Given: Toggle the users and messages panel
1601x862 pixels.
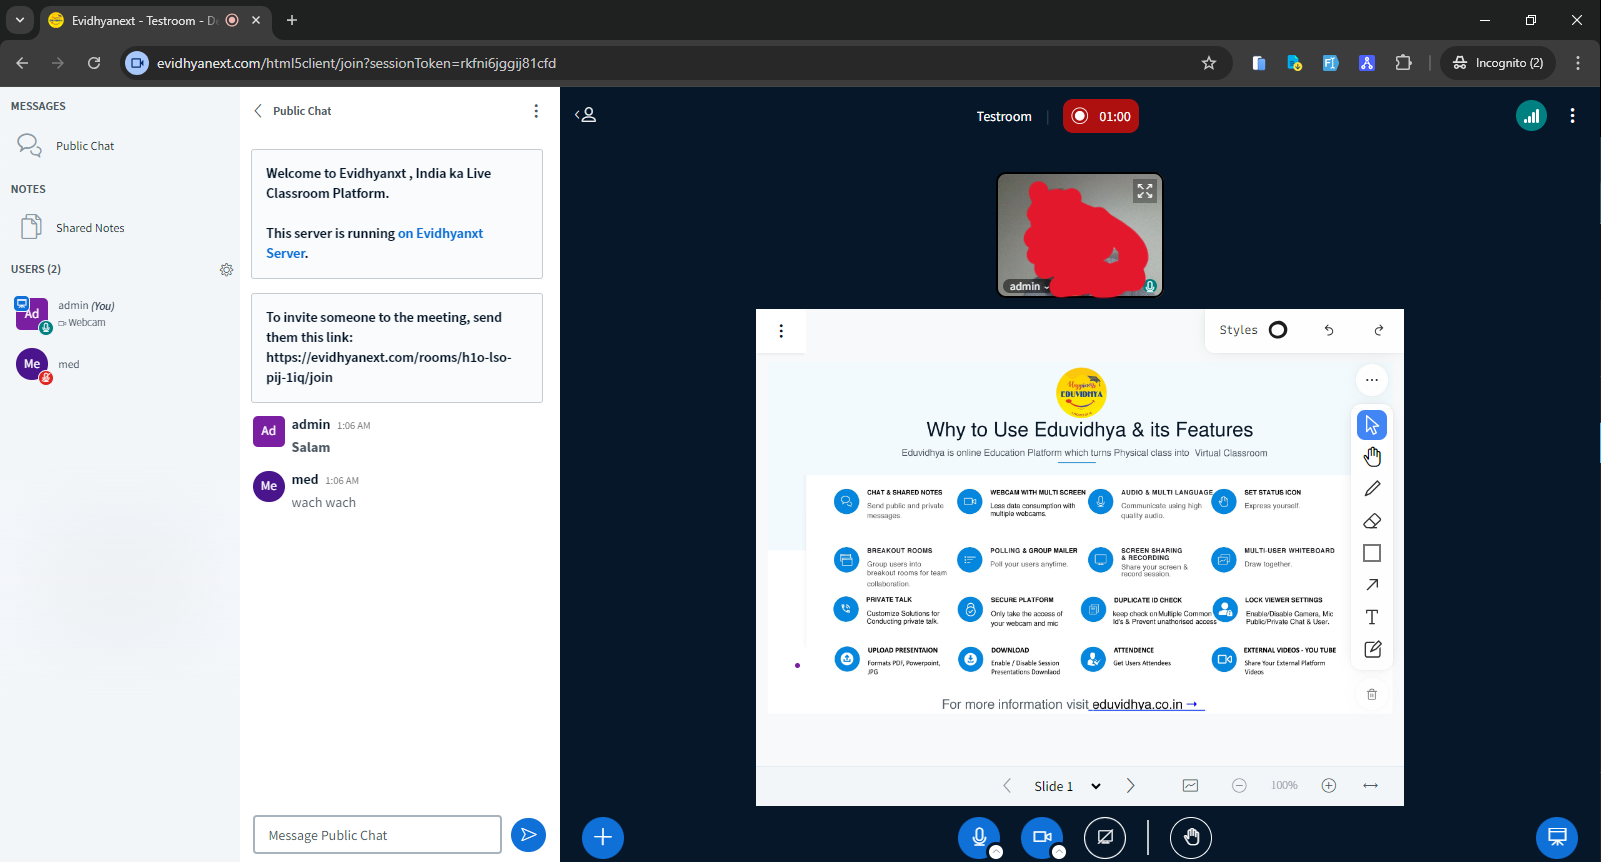Looking at the screenshot, I should (586, 115).
